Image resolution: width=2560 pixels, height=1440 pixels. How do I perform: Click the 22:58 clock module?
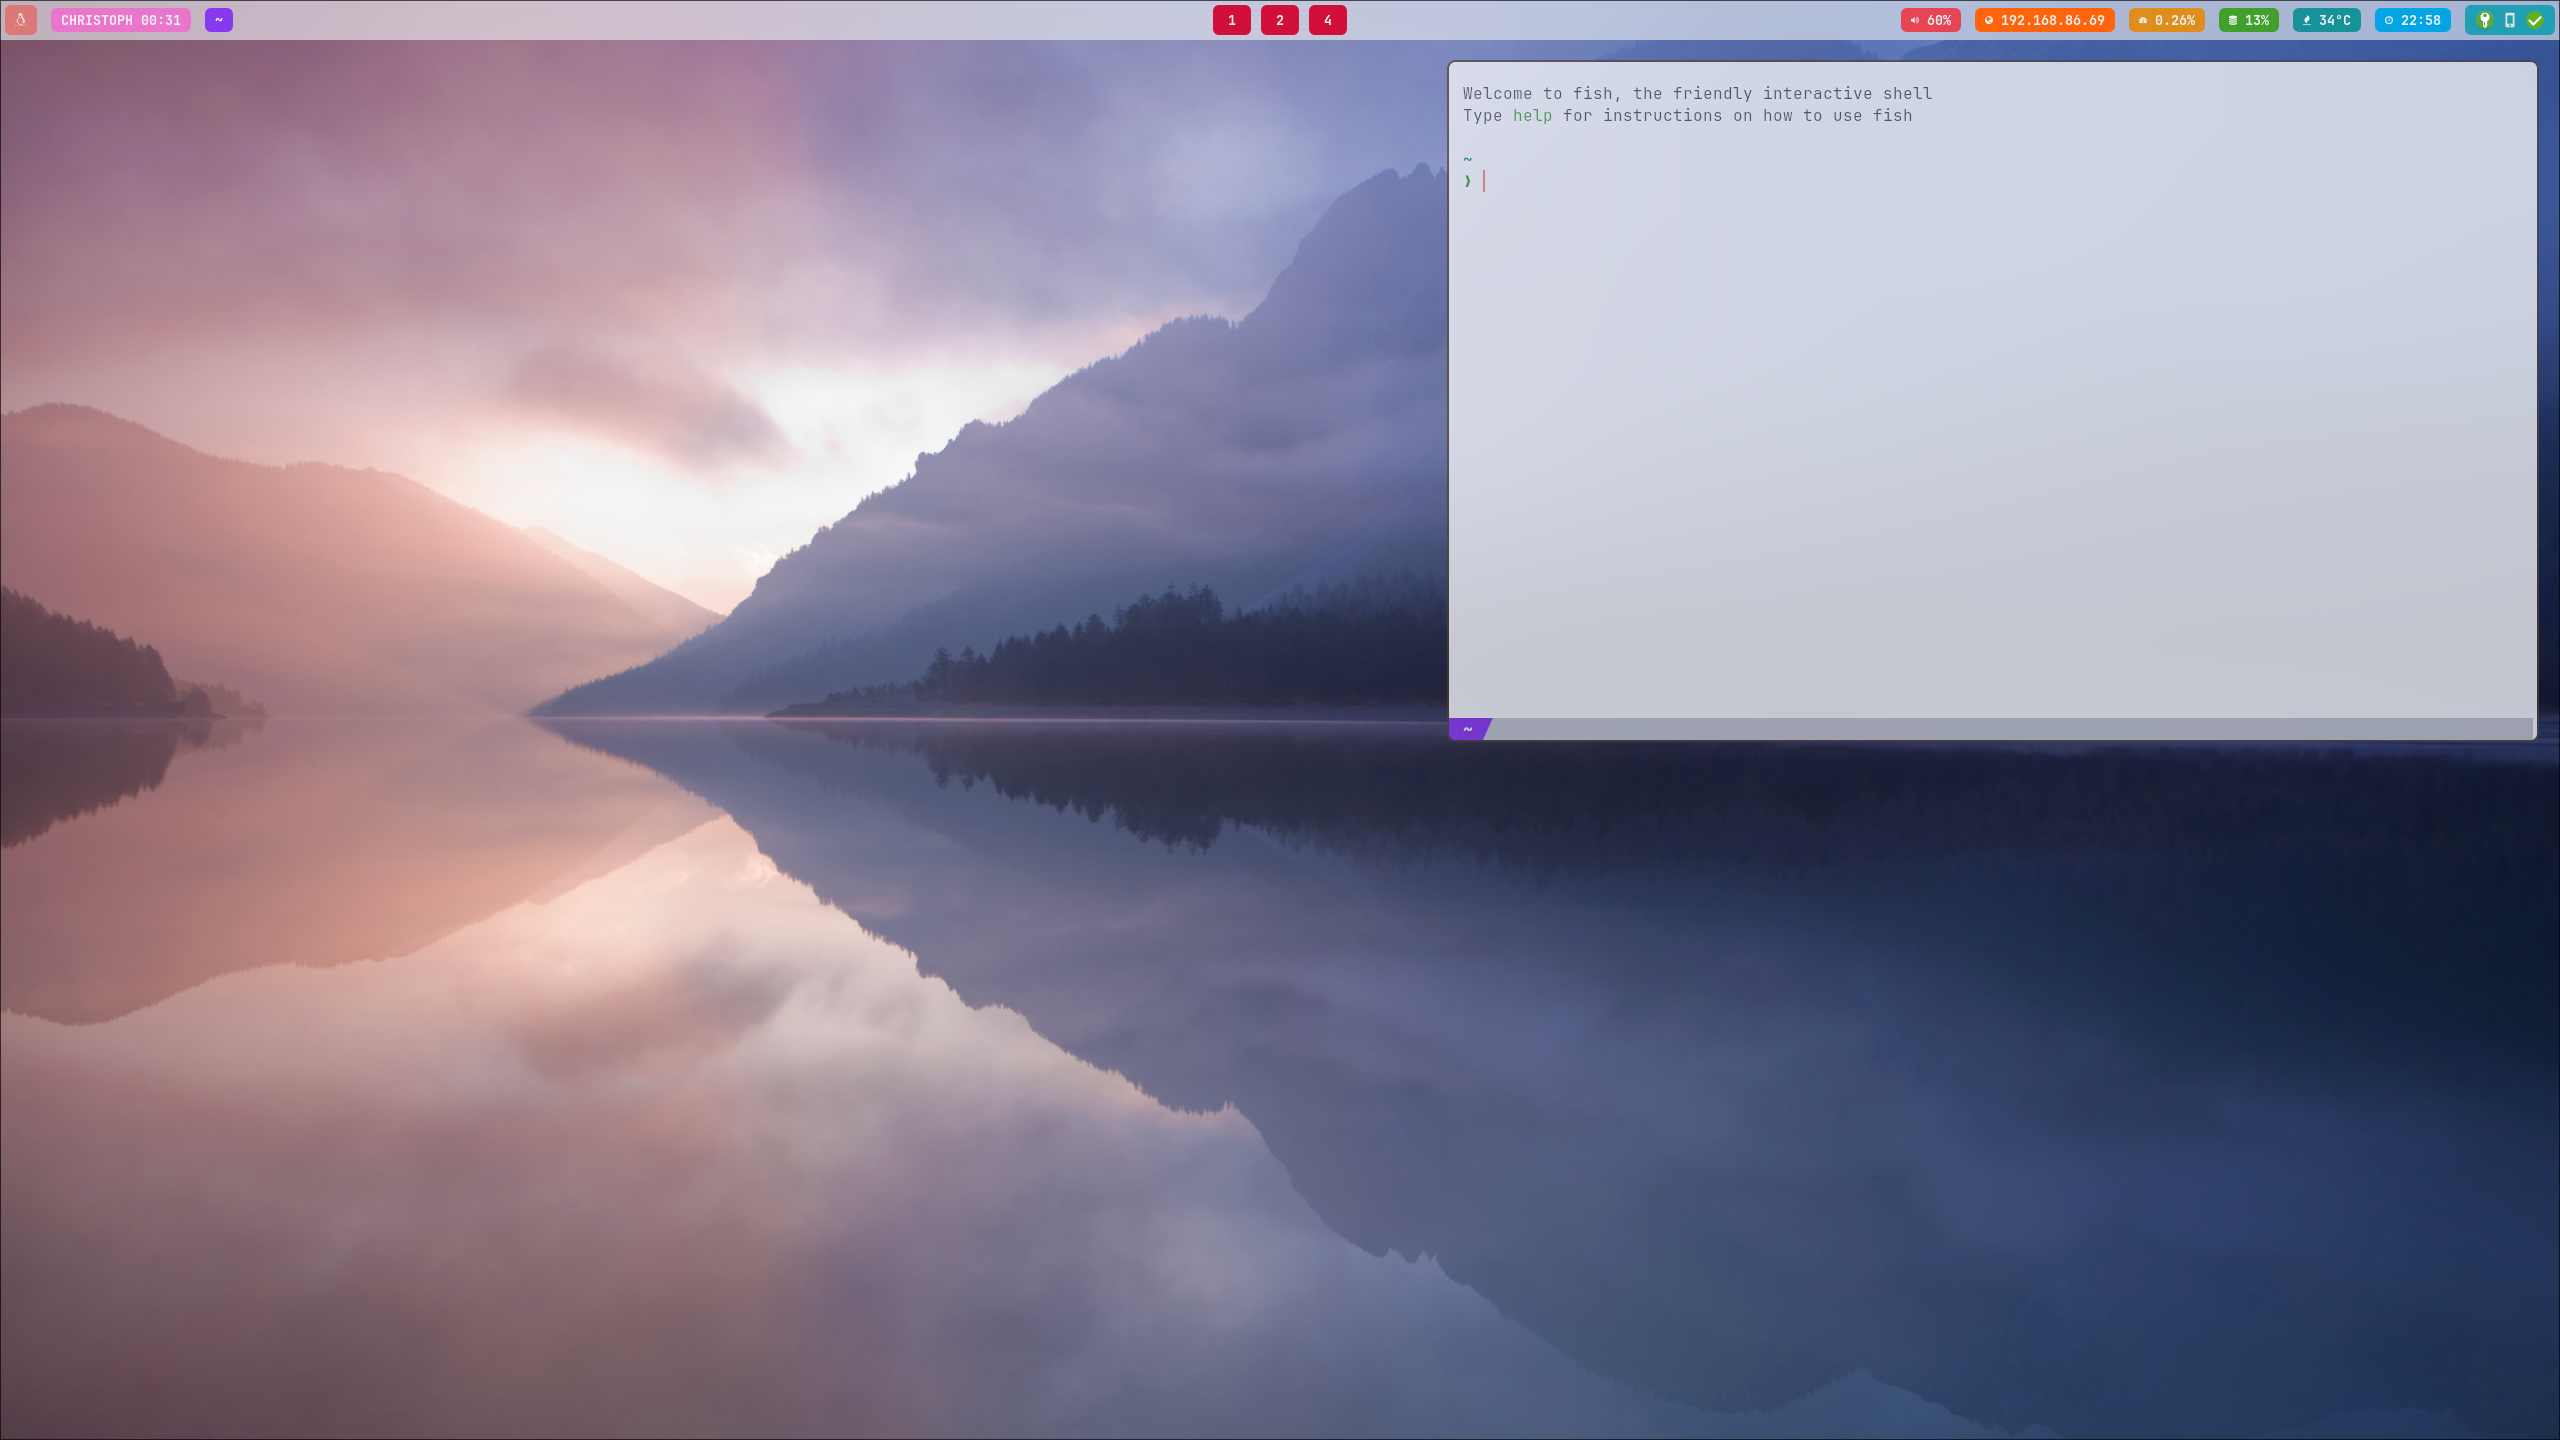[x=2412, y=20]
